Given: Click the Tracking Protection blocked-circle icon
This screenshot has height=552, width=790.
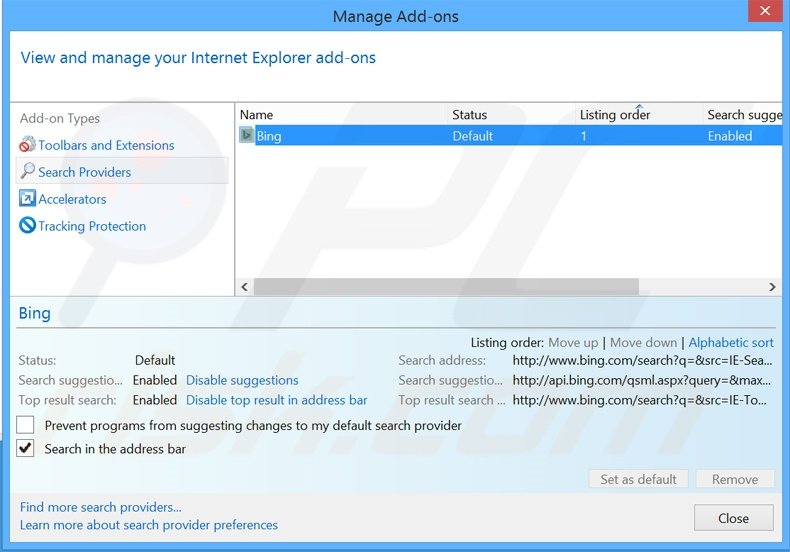Looking at the screenshot, I should point(27,226).
